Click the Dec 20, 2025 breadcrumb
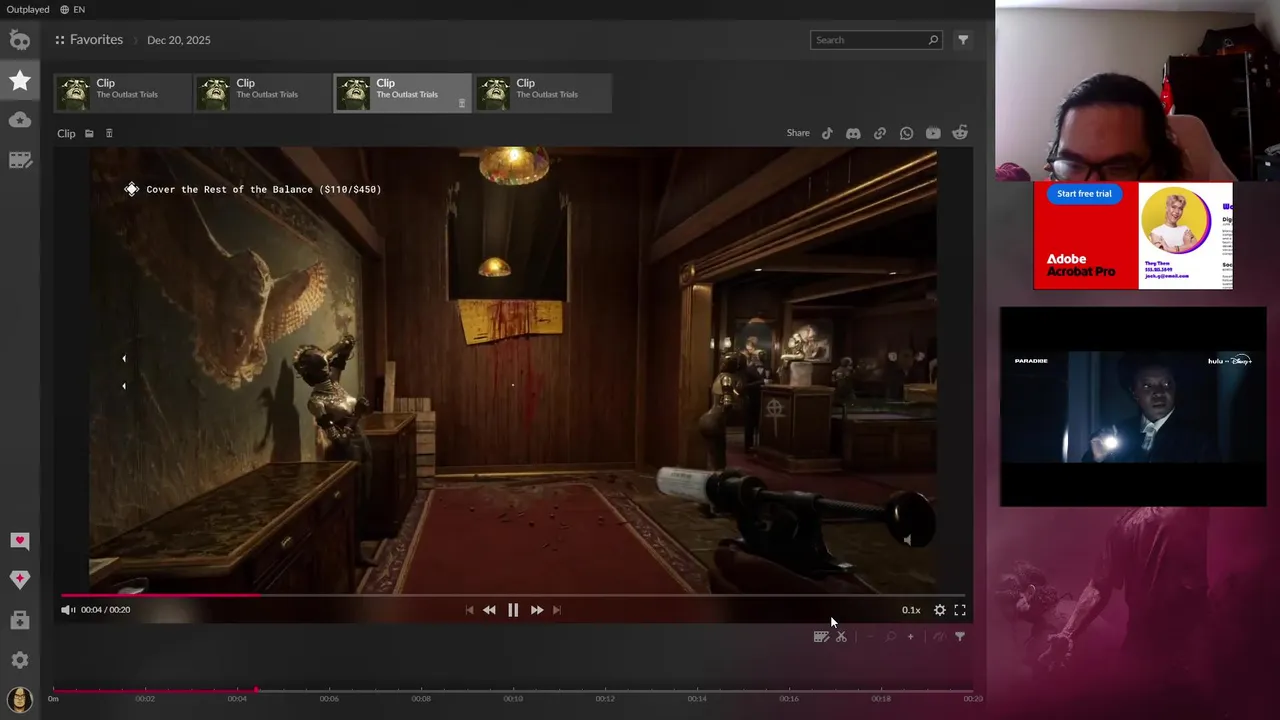Screen dimensions: 1280x720 tap(179, 40)
